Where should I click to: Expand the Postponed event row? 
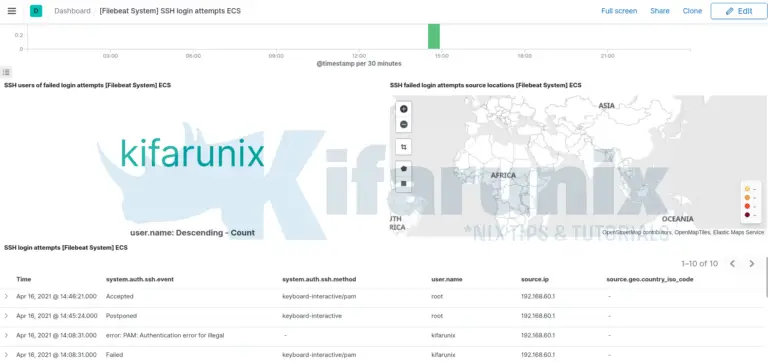click(6, 316)
